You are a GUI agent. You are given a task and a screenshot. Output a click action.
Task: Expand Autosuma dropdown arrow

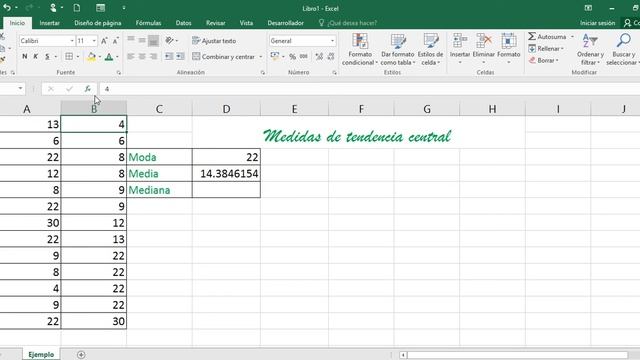[572, 37]
